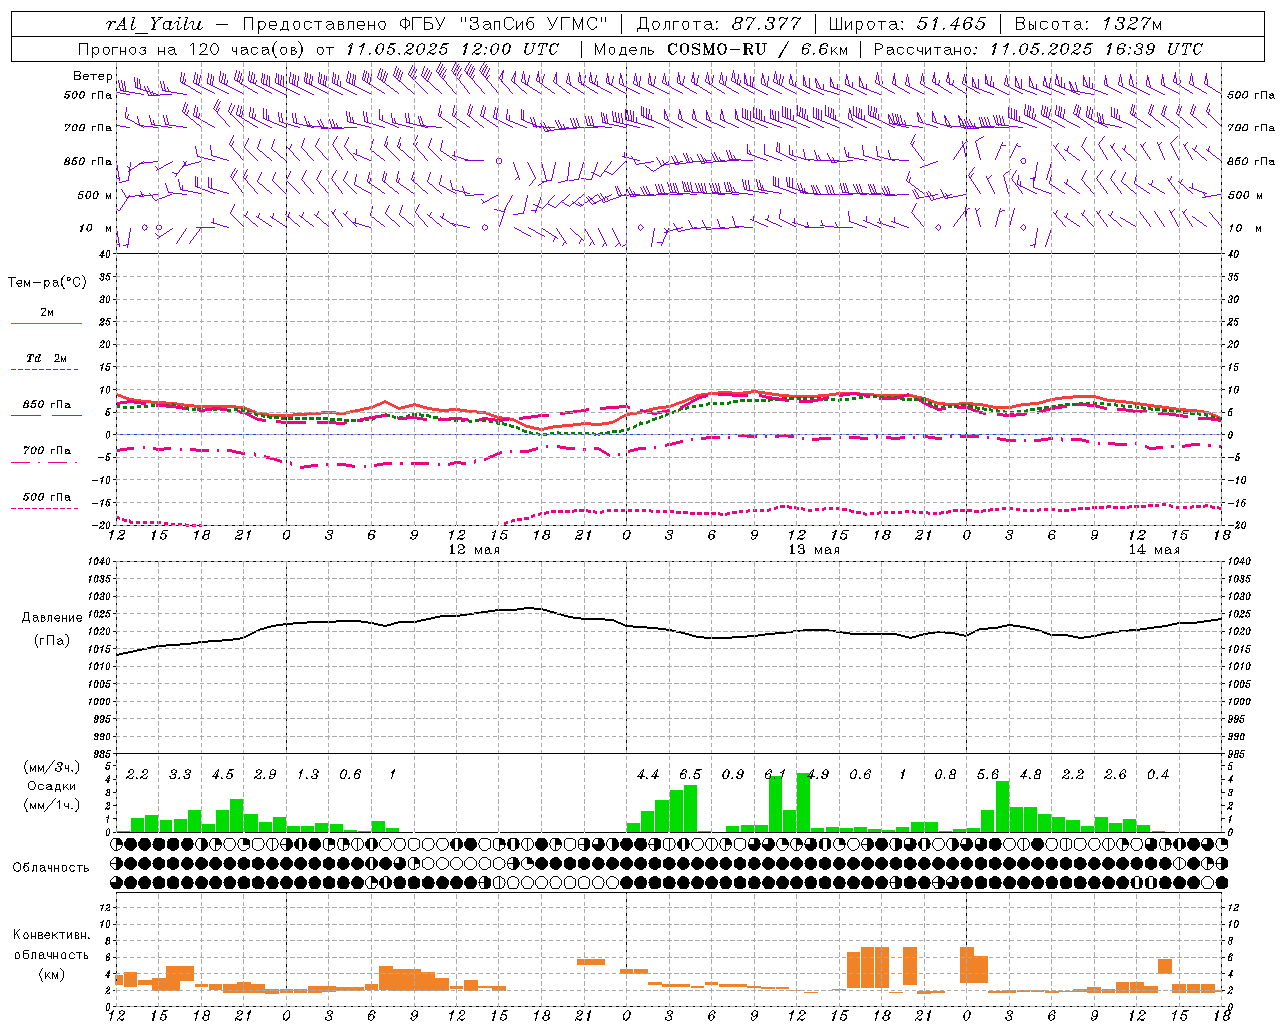Click Рассчитано: 11.05.2025 16:39 UTC timestamp
The width and height of the screenshot is (1280, 1024).
coord(1038,49)
